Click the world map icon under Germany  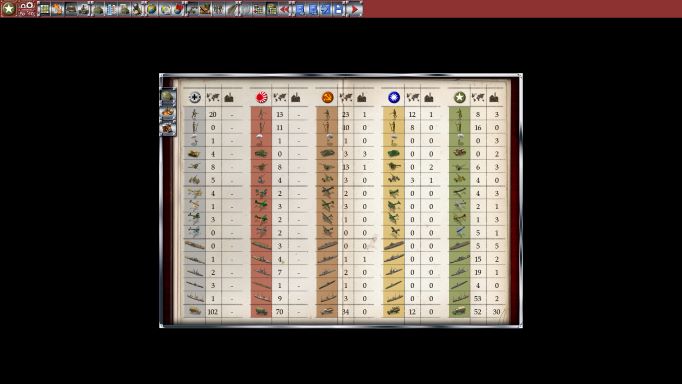coord(213,97)
